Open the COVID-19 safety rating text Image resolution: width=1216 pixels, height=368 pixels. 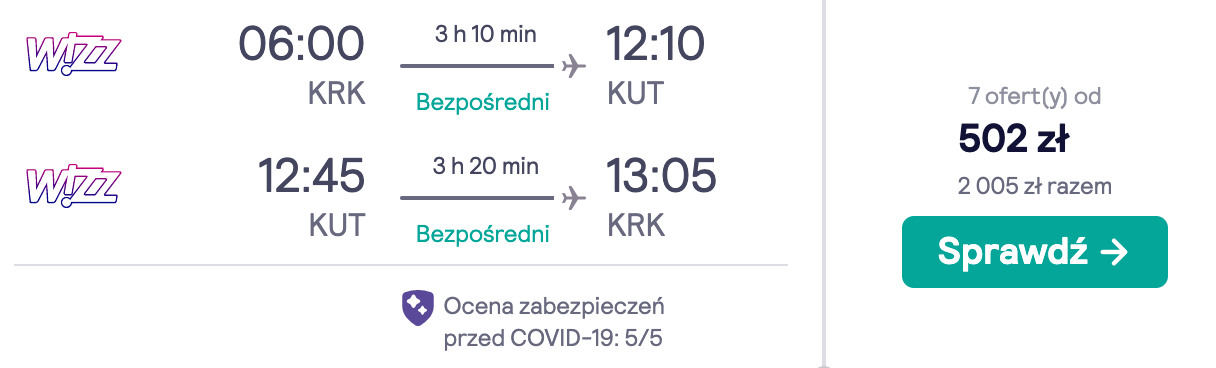553,322
